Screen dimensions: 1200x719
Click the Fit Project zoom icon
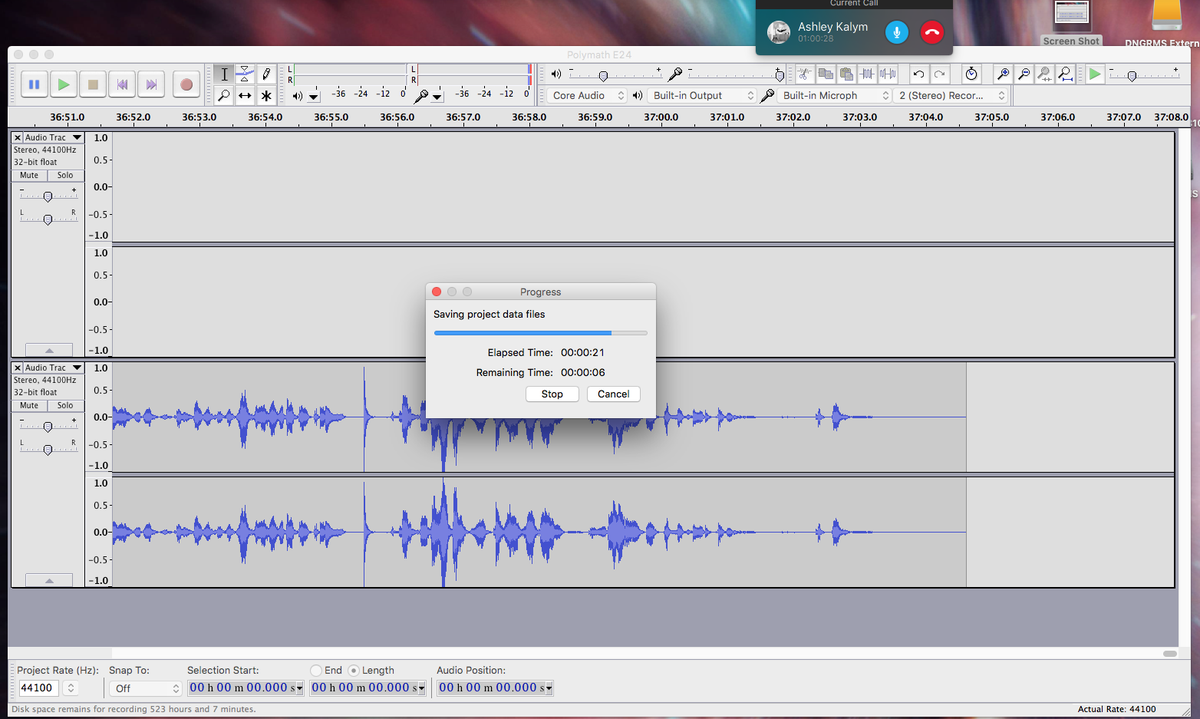pos(1067,74)
